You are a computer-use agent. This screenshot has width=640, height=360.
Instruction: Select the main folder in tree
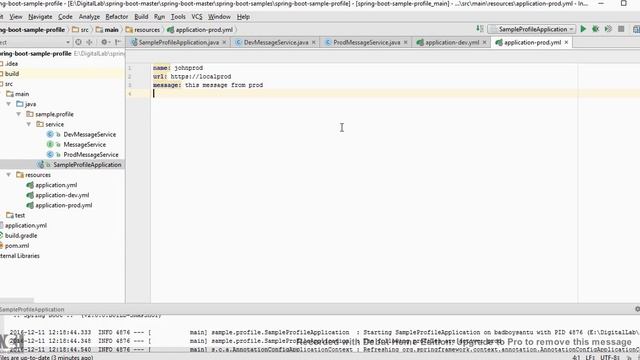pos(22,94)
